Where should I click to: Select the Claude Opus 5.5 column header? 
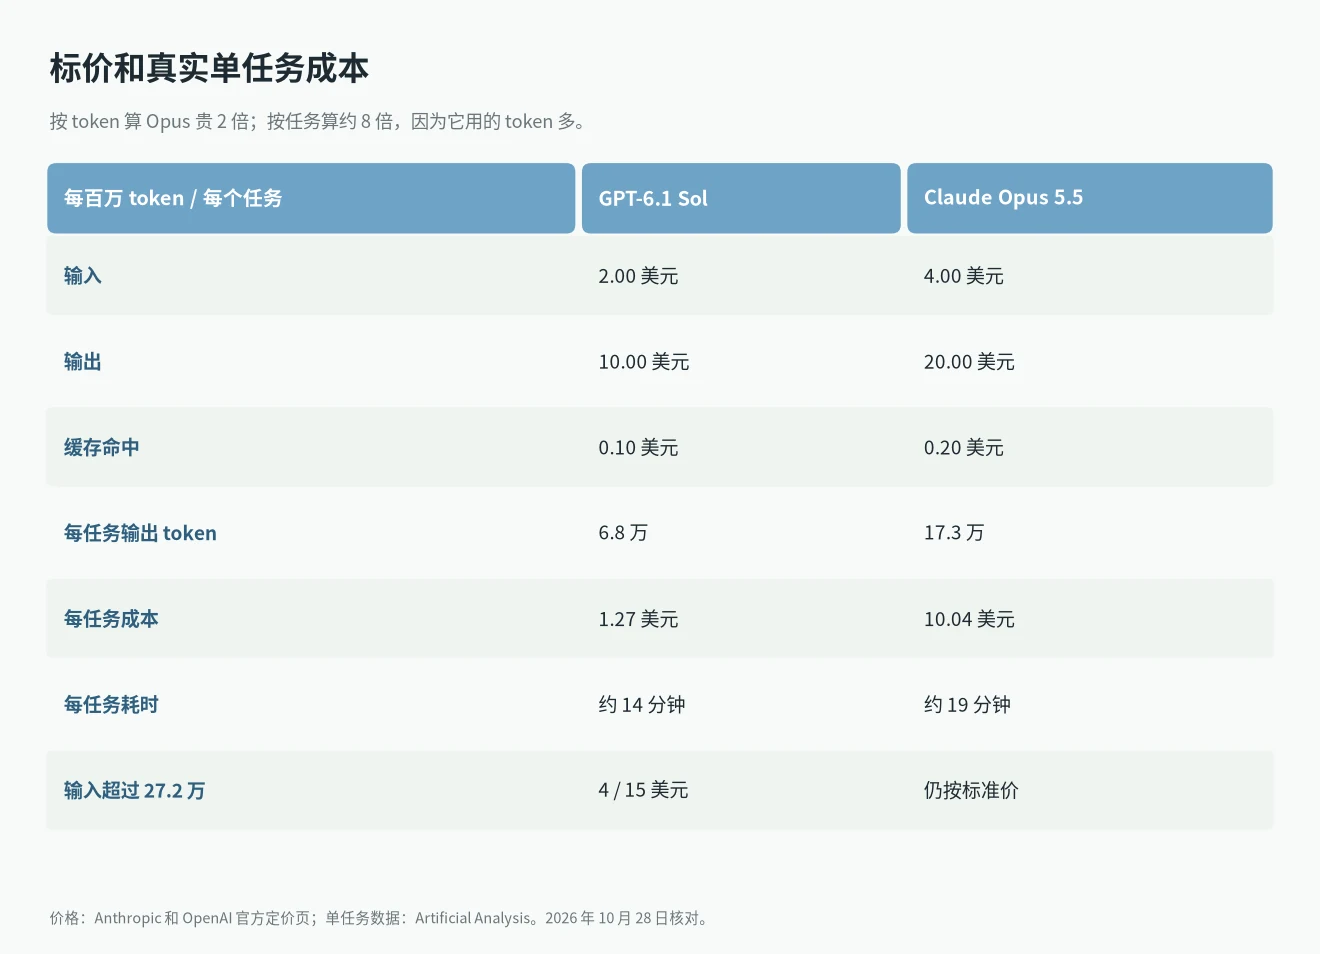tap(1090, 198)
